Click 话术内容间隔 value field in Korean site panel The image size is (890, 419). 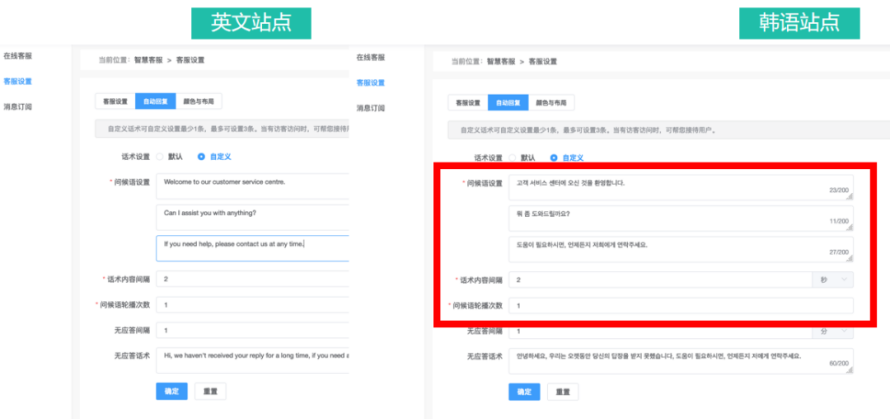(661, 280)
